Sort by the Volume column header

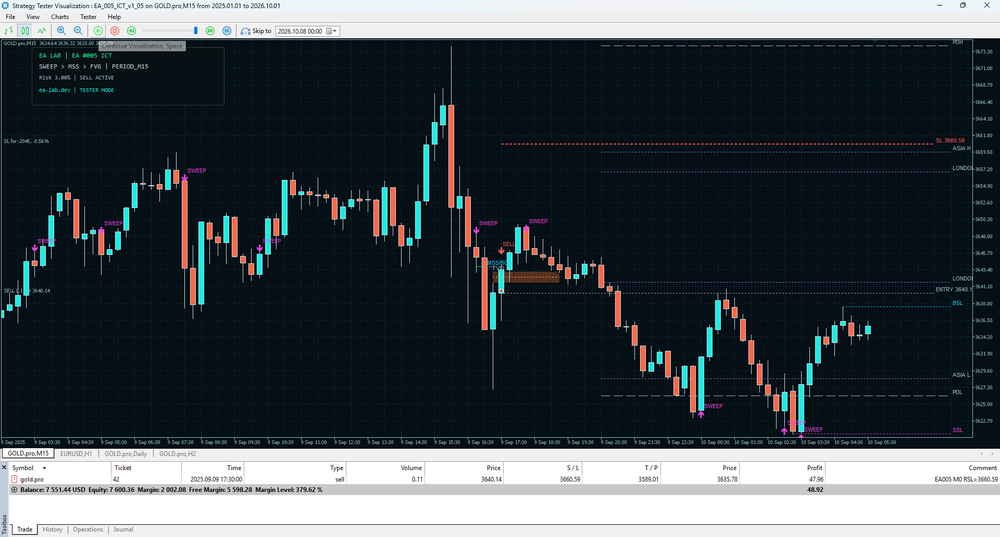[x=385, y=467]
